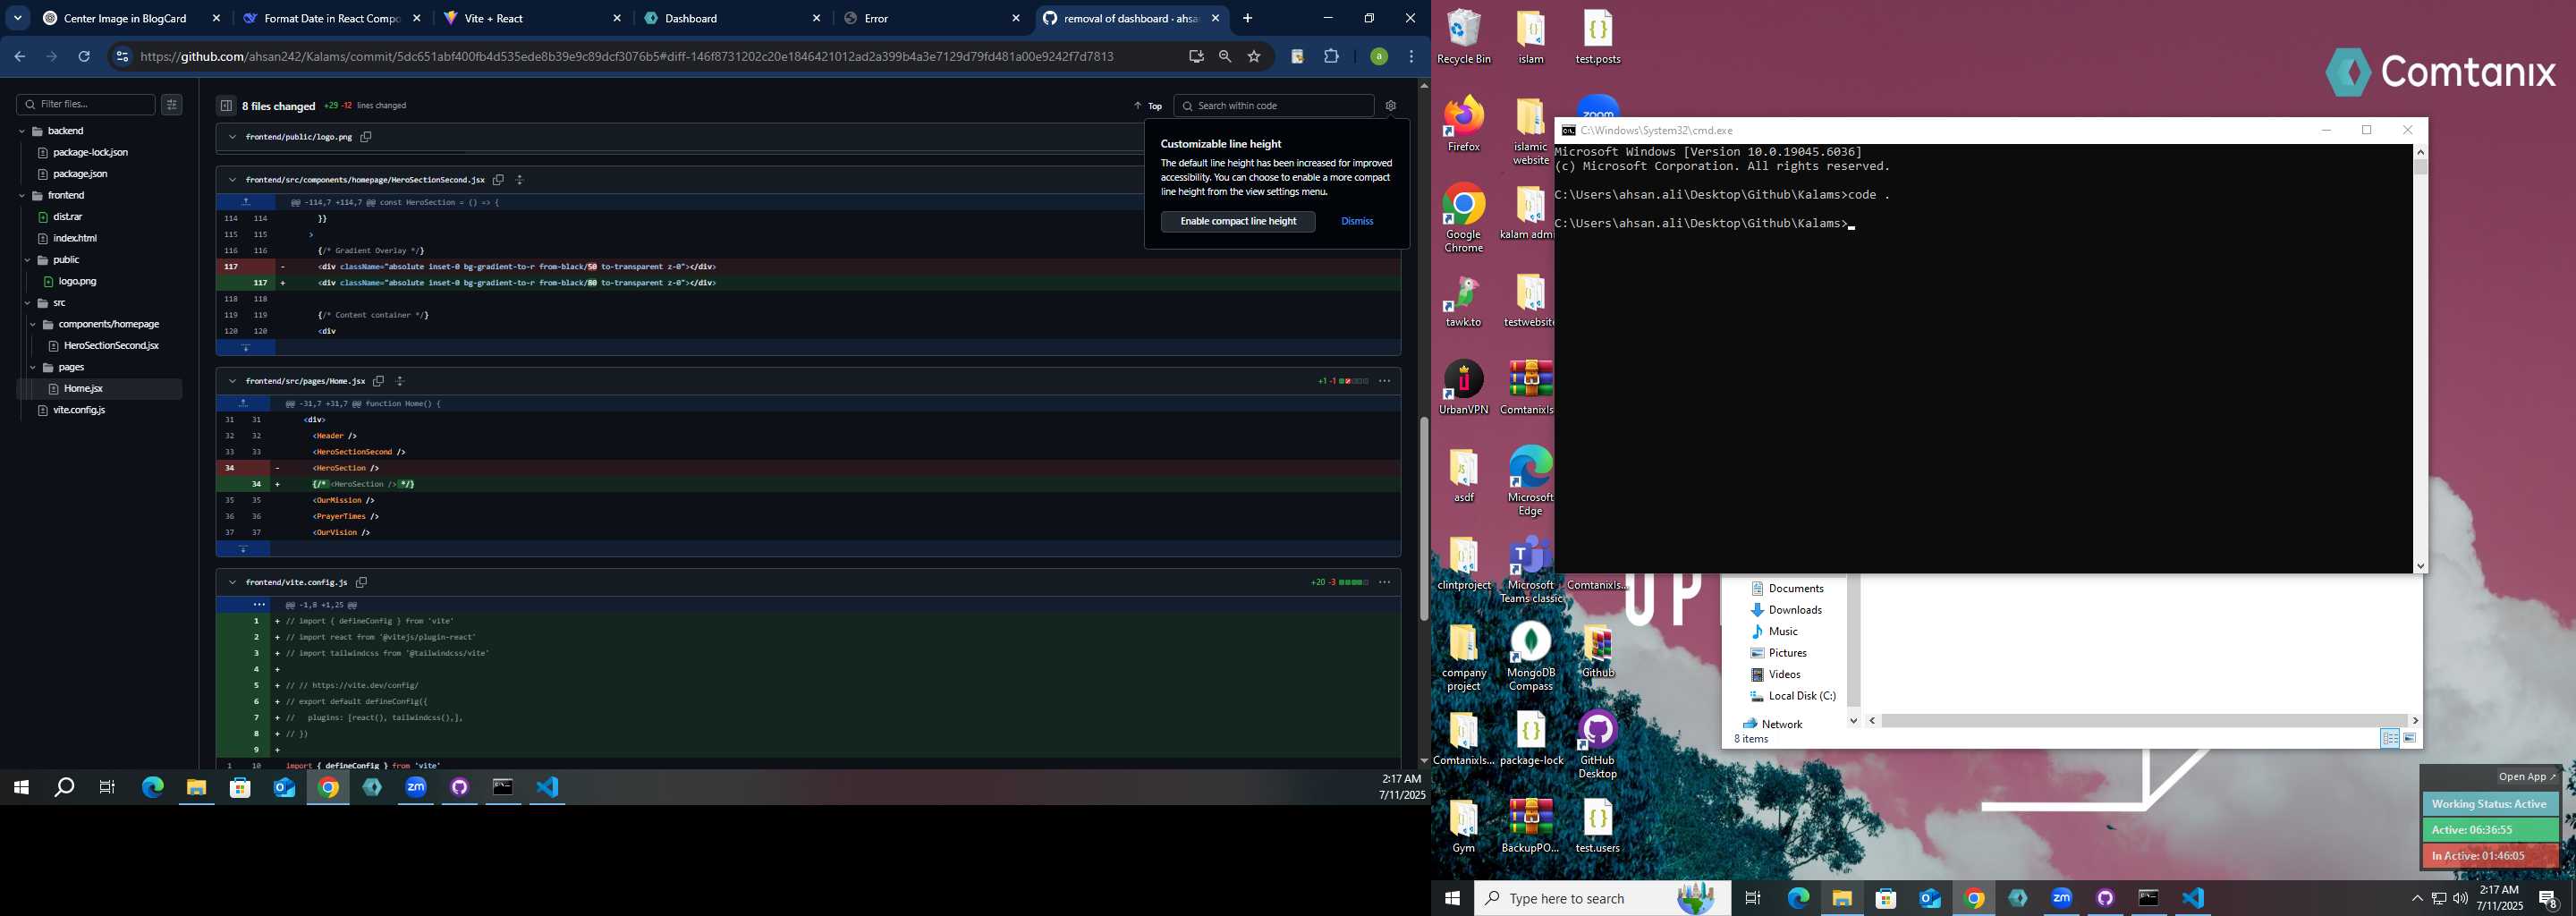Viewport: 2576px width, 916px height.
Task: Collapse the vite.config.js diff section
Action: (x=232, y=582)
